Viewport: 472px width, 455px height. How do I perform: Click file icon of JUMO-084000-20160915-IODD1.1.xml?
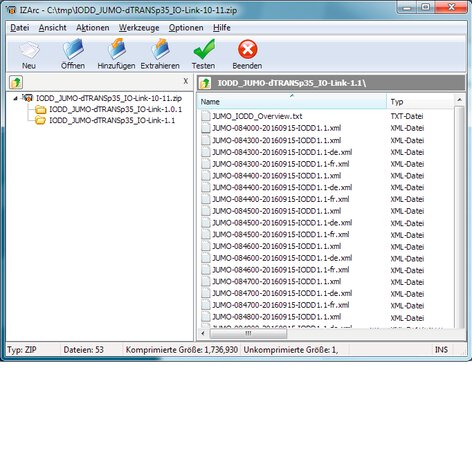(206, 128)
